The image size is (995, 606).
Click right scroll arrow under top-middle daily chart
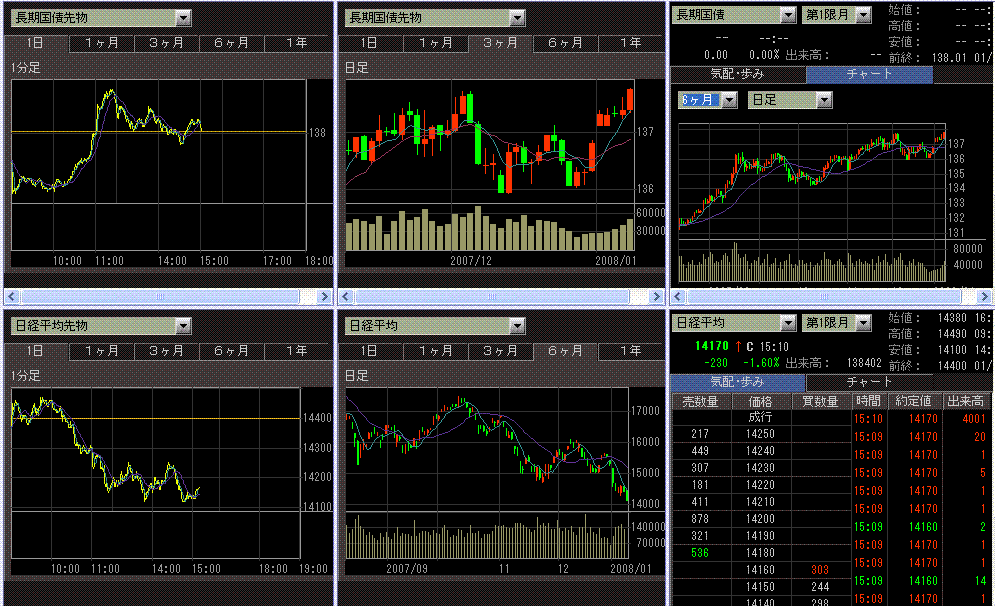tap(657, 297)
